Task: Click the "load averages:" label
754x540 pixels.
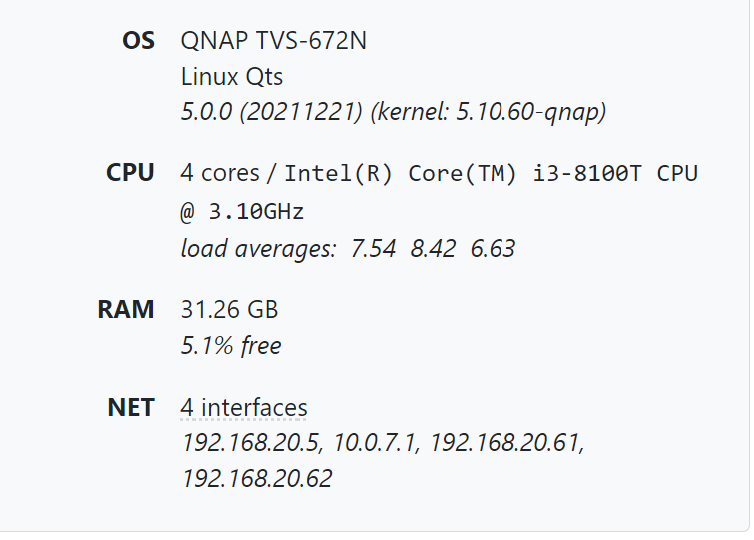Action: click(x=258, y=248)
